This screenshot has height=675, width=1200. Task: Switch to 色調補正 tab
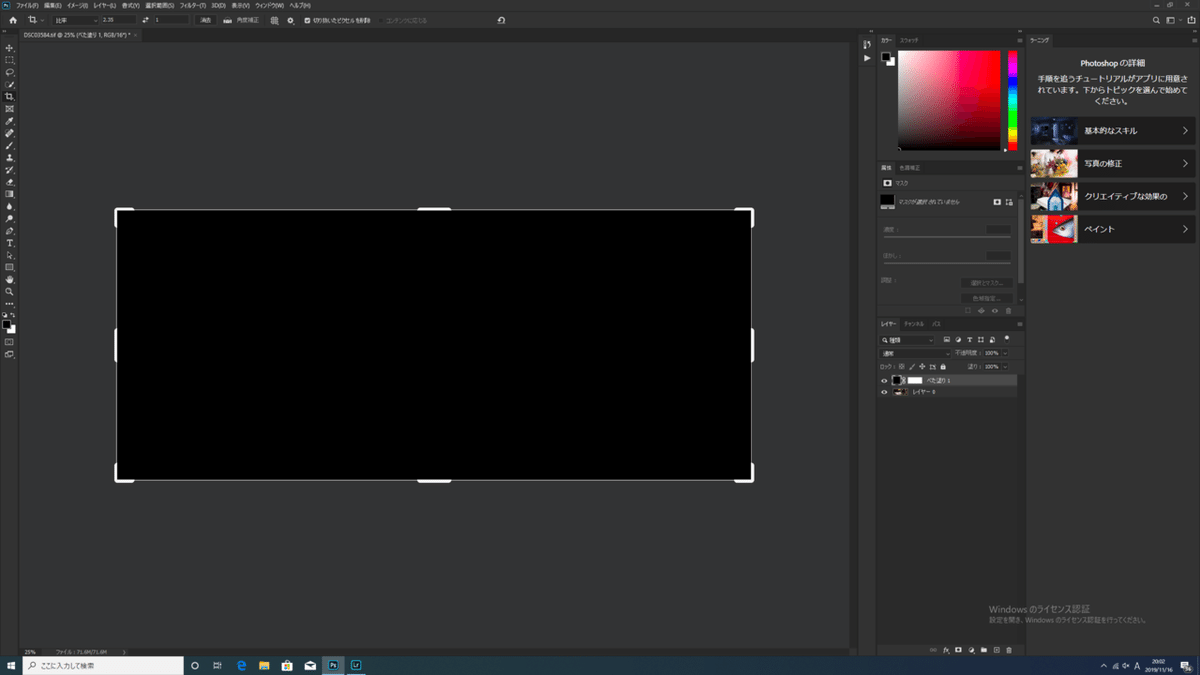(x=910, y=167)
